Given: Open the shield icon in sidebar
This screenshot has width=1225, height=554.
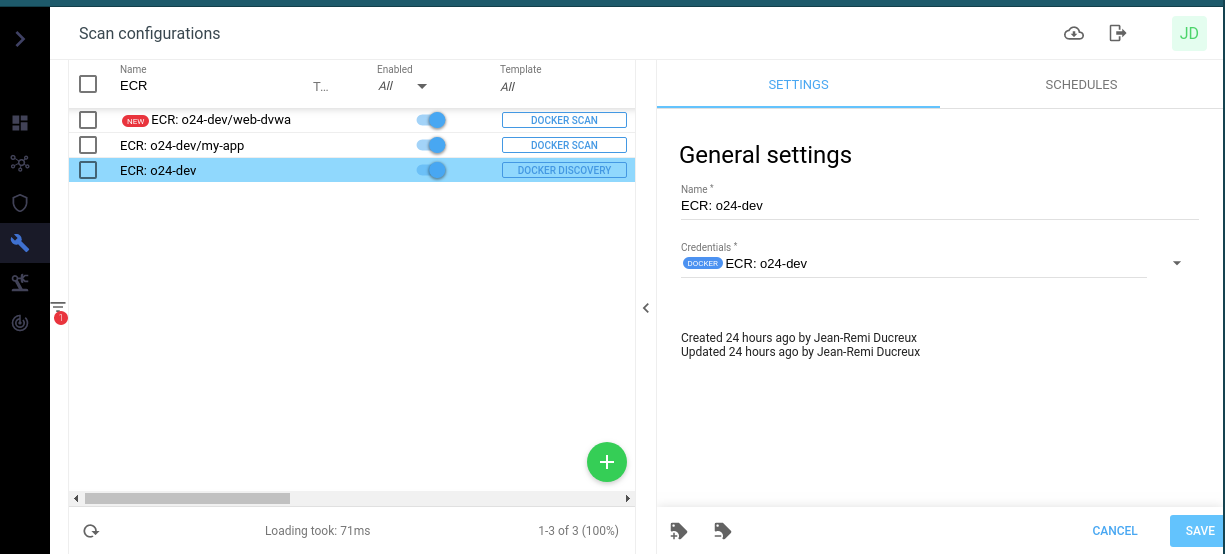Looking at the screenshot, I should (x=20, y=203).
